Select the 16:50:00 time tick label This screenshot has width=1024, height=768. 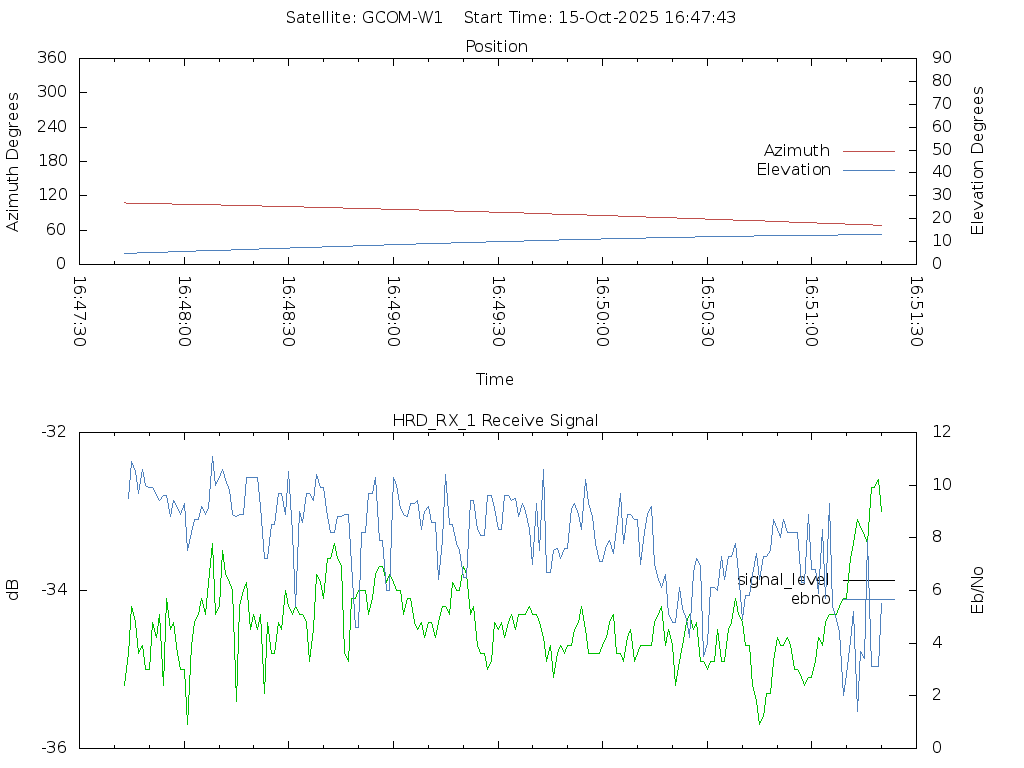[603, 312]
